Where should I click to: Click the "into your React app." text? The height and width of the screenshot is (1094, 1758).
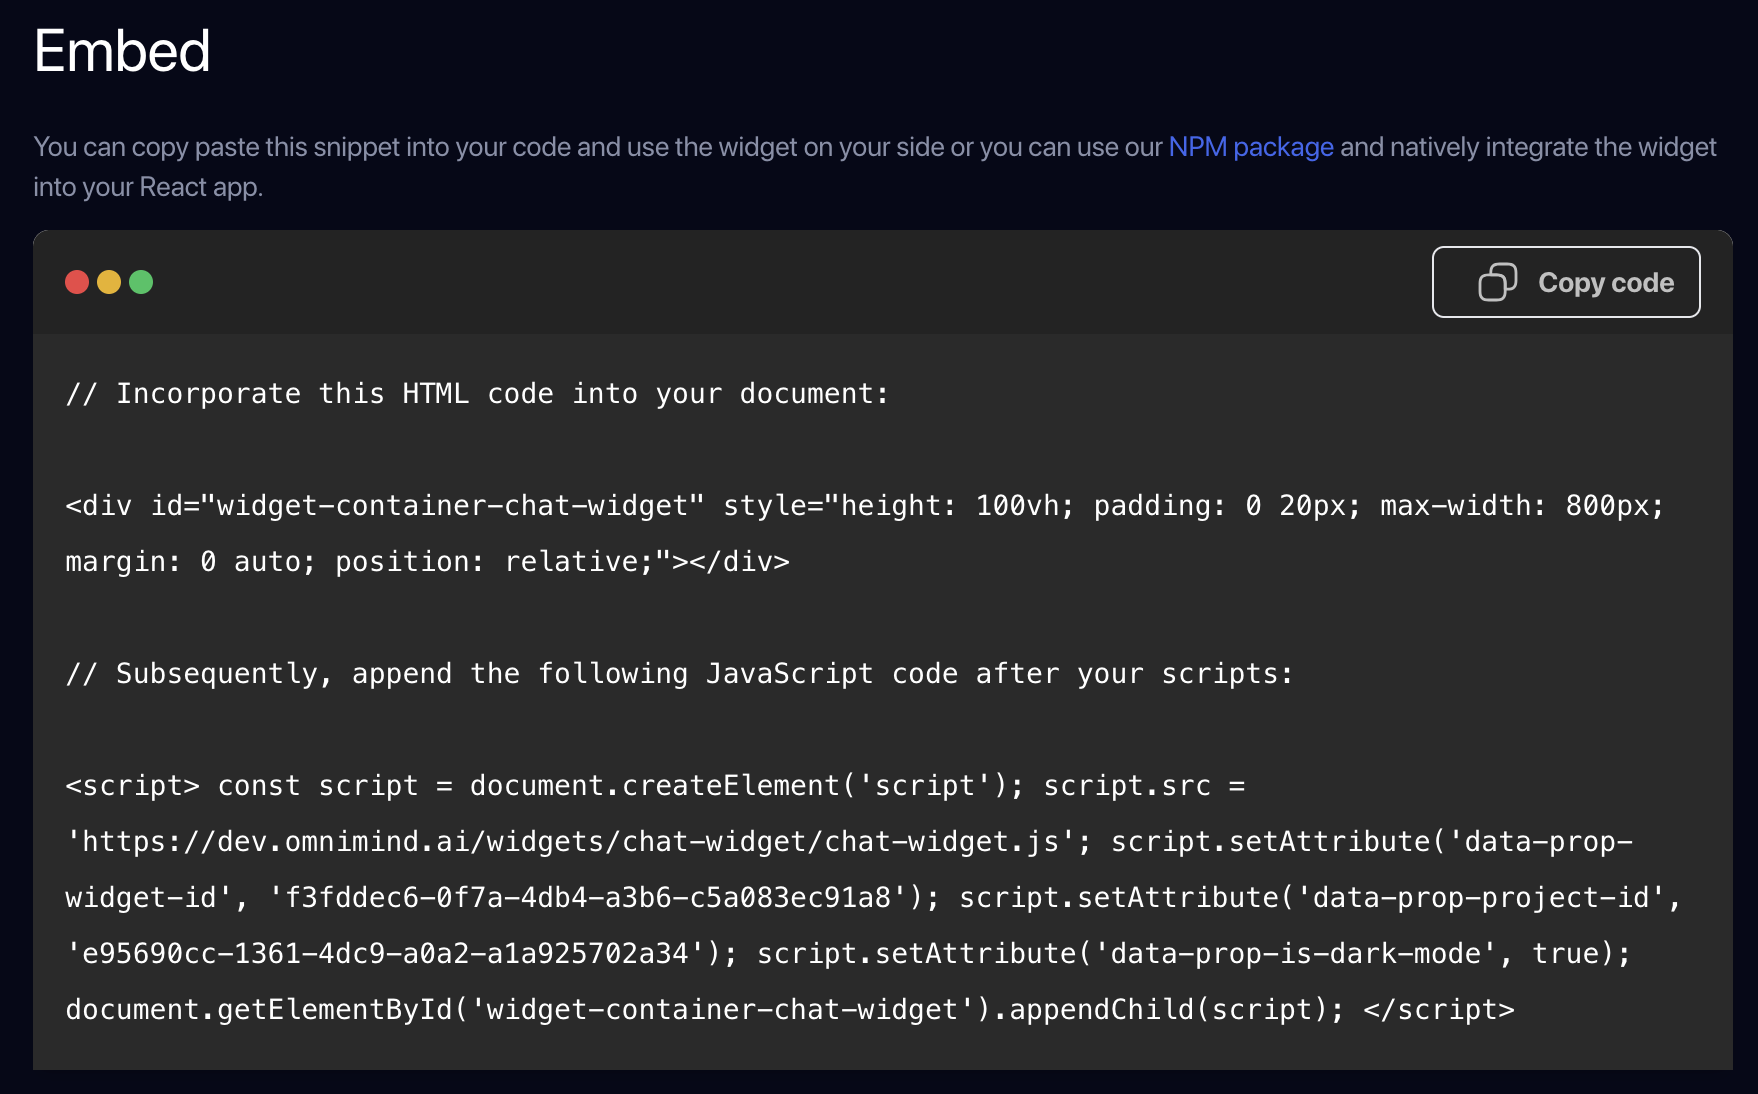click(148, 187)
